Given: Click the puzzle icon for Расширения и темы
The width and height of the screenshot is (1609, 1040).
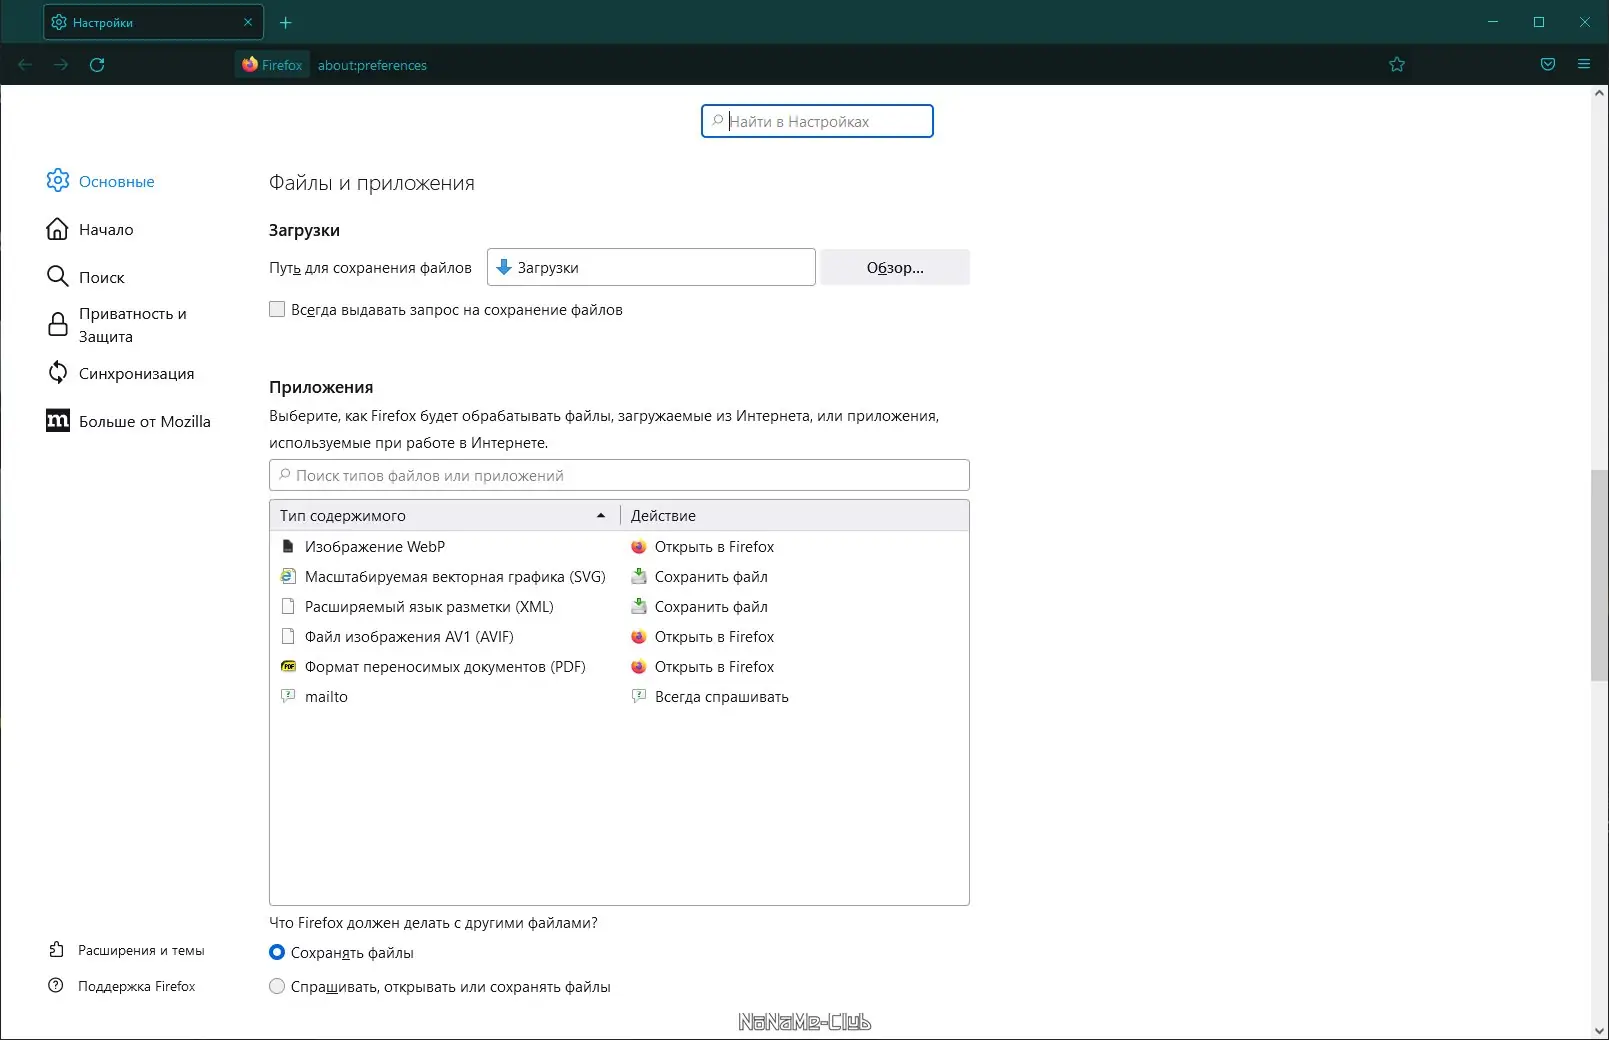Looking at the screenshot, I should (57, 950).
